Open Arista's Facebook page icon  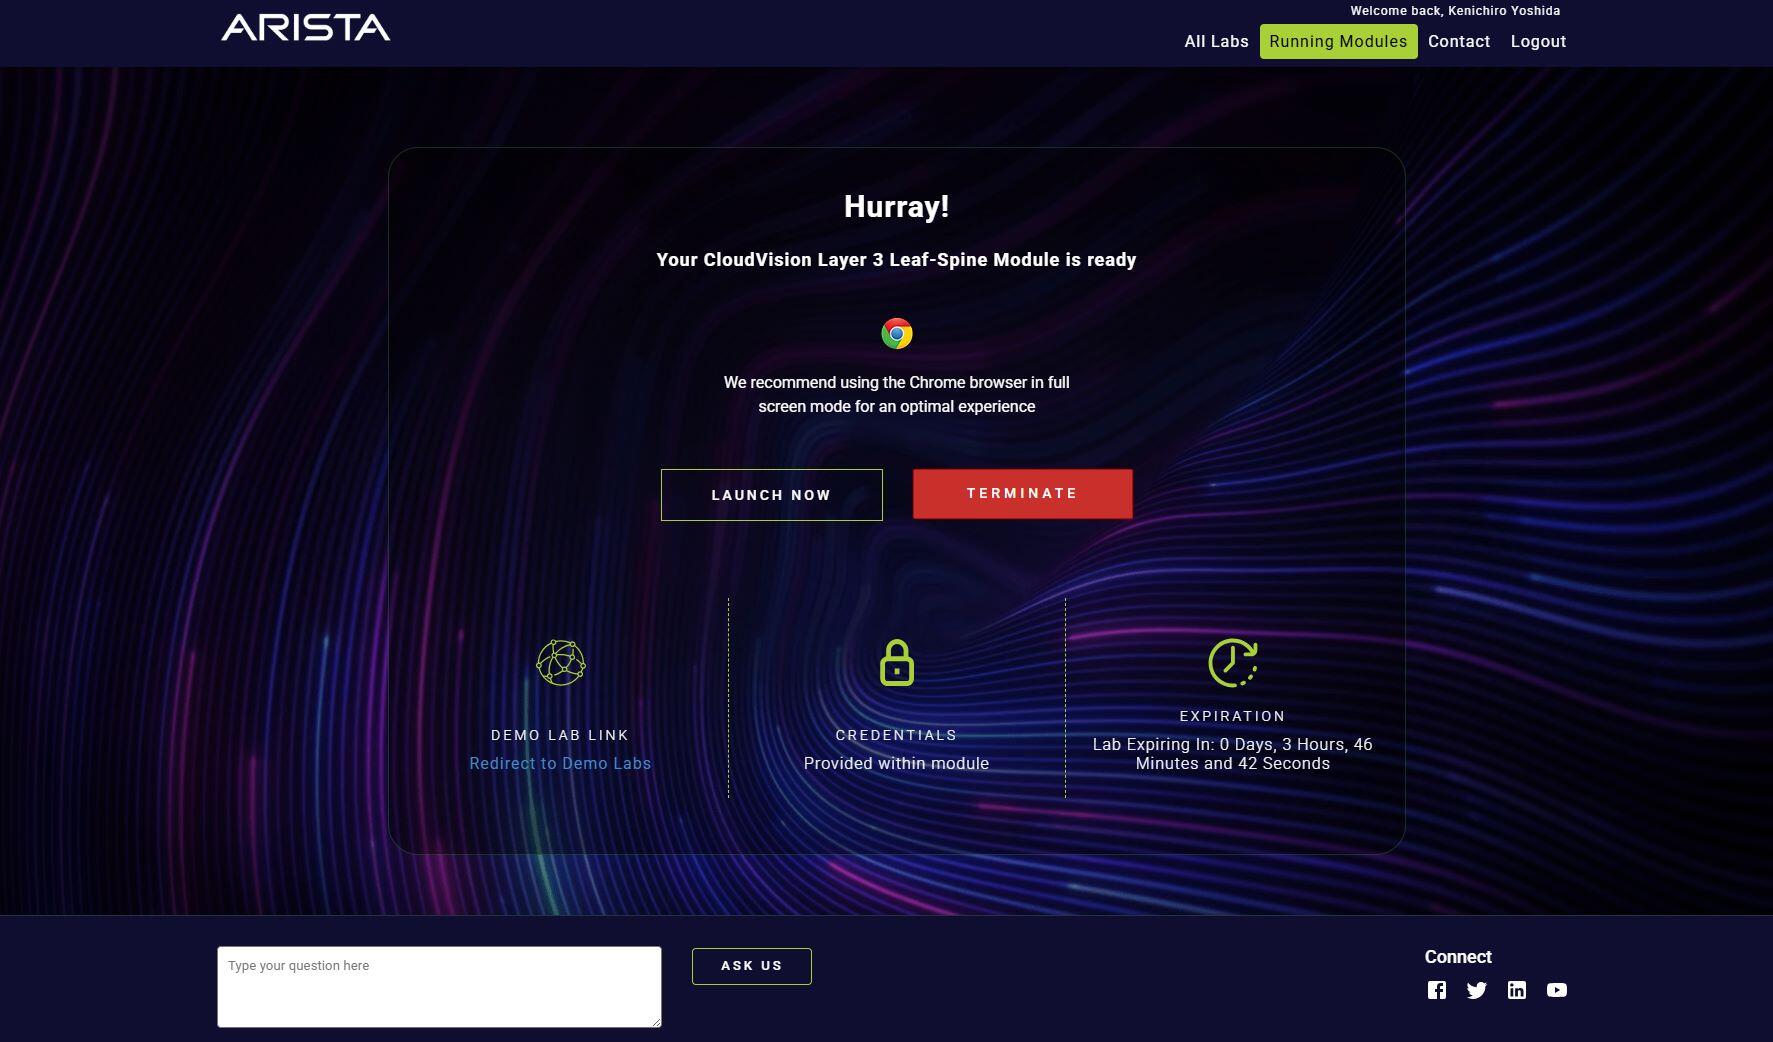1438,990
